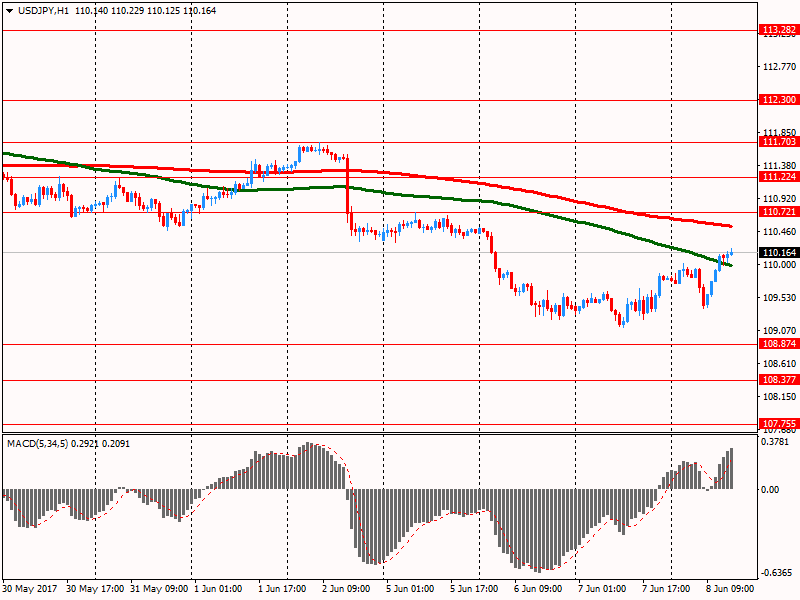
Task: Click the 110.460 price scale value
Action: tap(779, 232)
